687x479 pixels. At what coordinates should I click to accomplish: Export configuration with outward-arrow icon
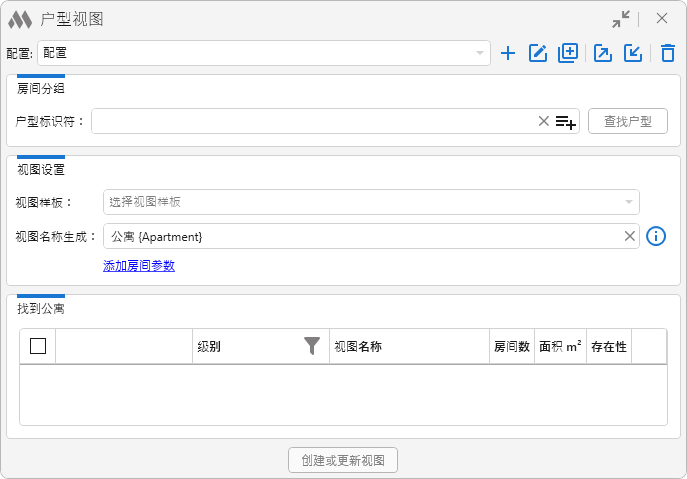[603, 53]
